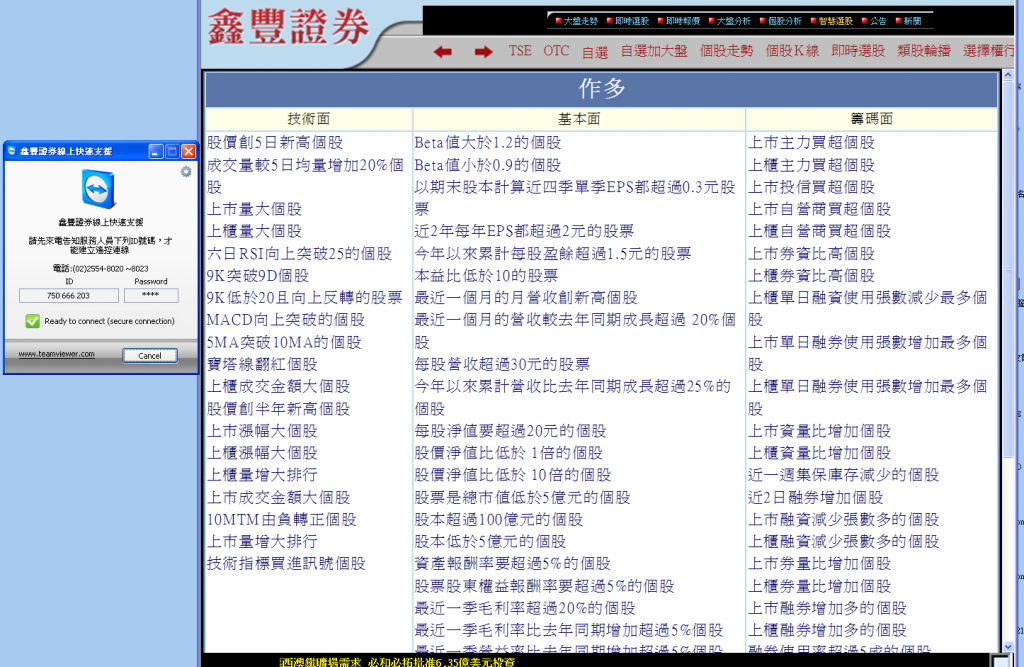The width and height of the screenshot is (1024, 667).
Task: Open 近2年每年EPS都超過2元的股票 link
Action: click(x=524, y=231)
